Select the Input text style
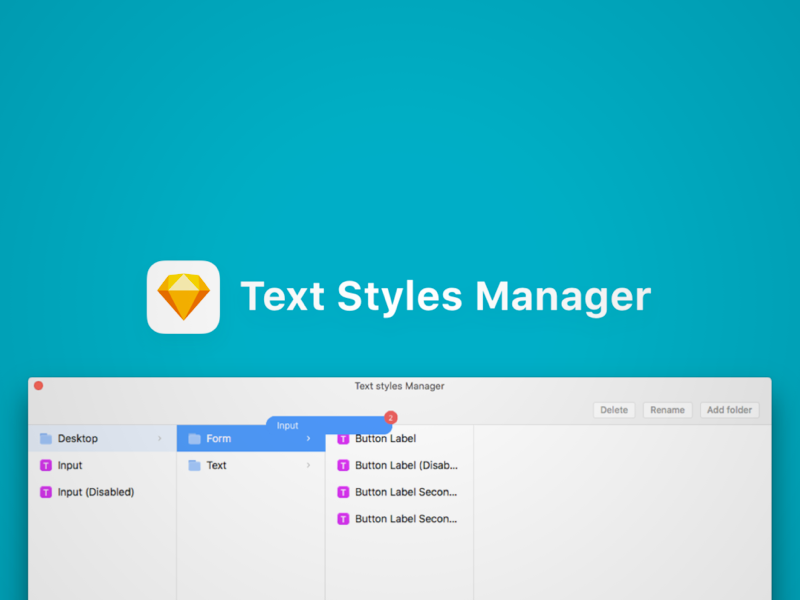Image resolution: width=800 pixels, height=600 pixels. tap(103, 465)
